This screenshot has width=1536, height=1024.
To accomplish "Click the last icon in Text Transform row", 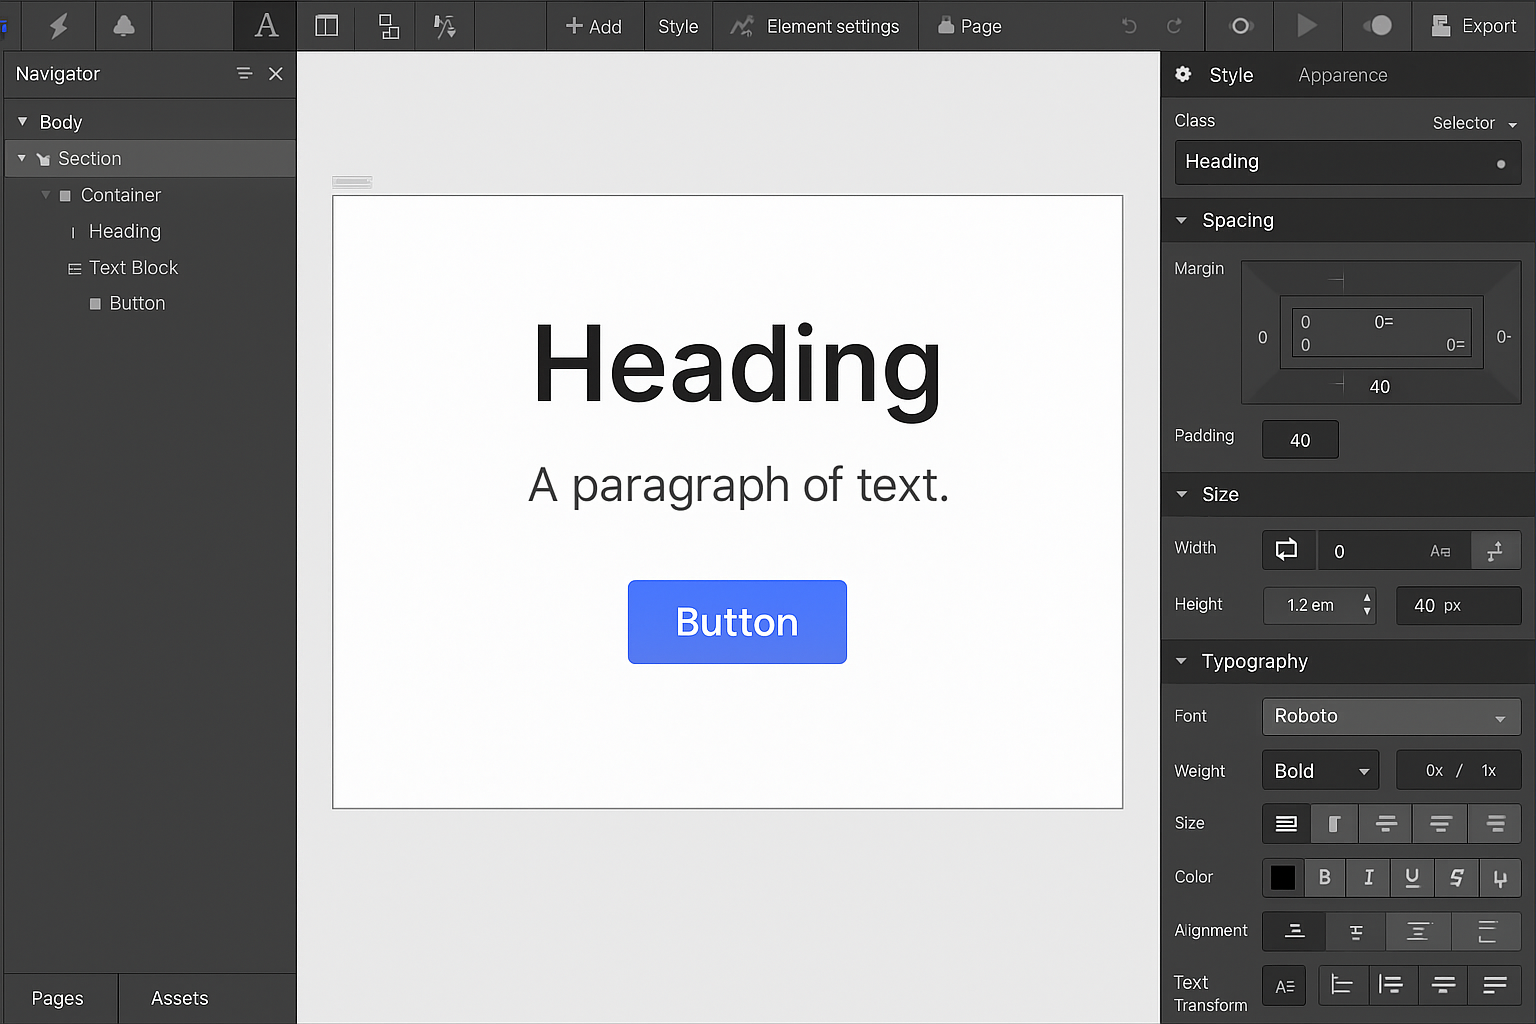I will click(1495, 986).
